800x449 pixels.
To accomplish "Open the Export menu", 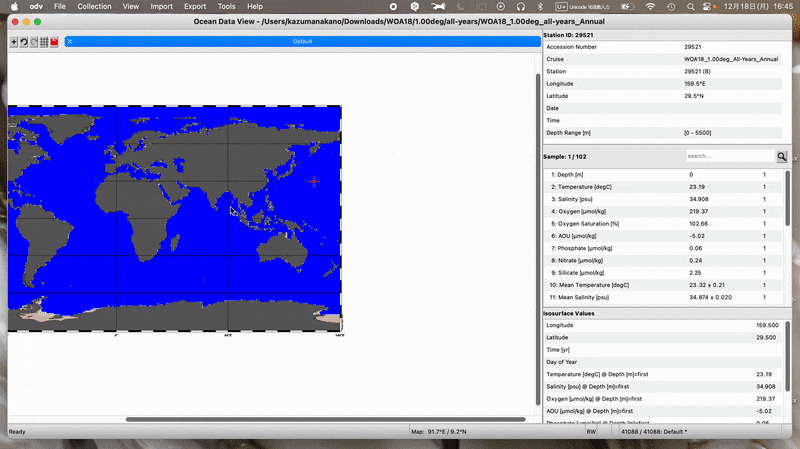I will pyautogui.click(x=195, y=7).
